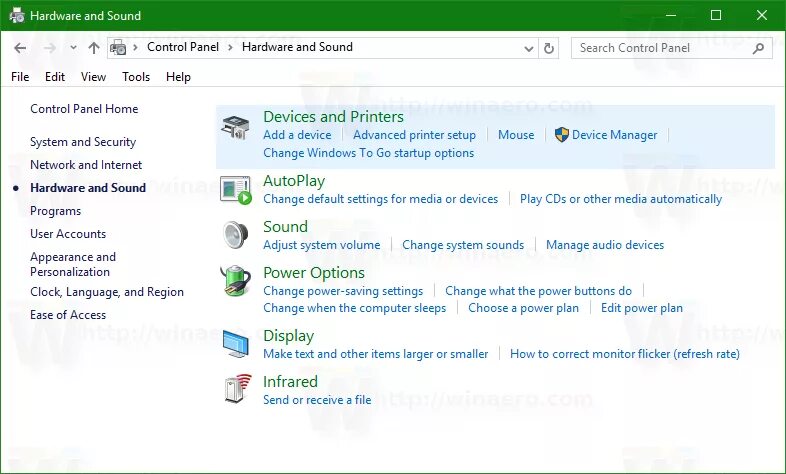Open the Help menu
Viewport: 786px width, 474px height.
click(x=178, y=77)
